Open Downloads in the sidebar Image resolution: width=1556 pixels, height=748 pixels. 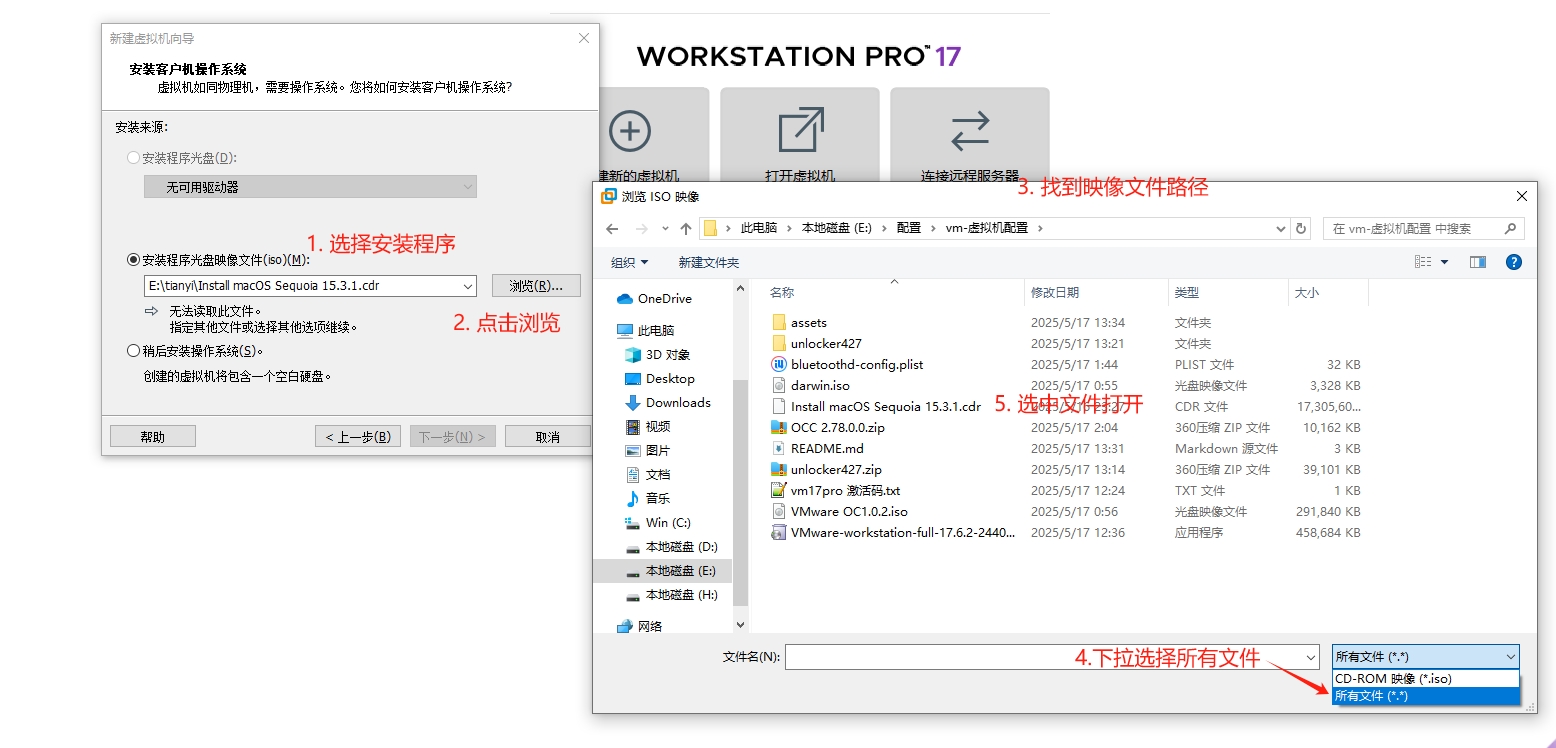point(667,402)
